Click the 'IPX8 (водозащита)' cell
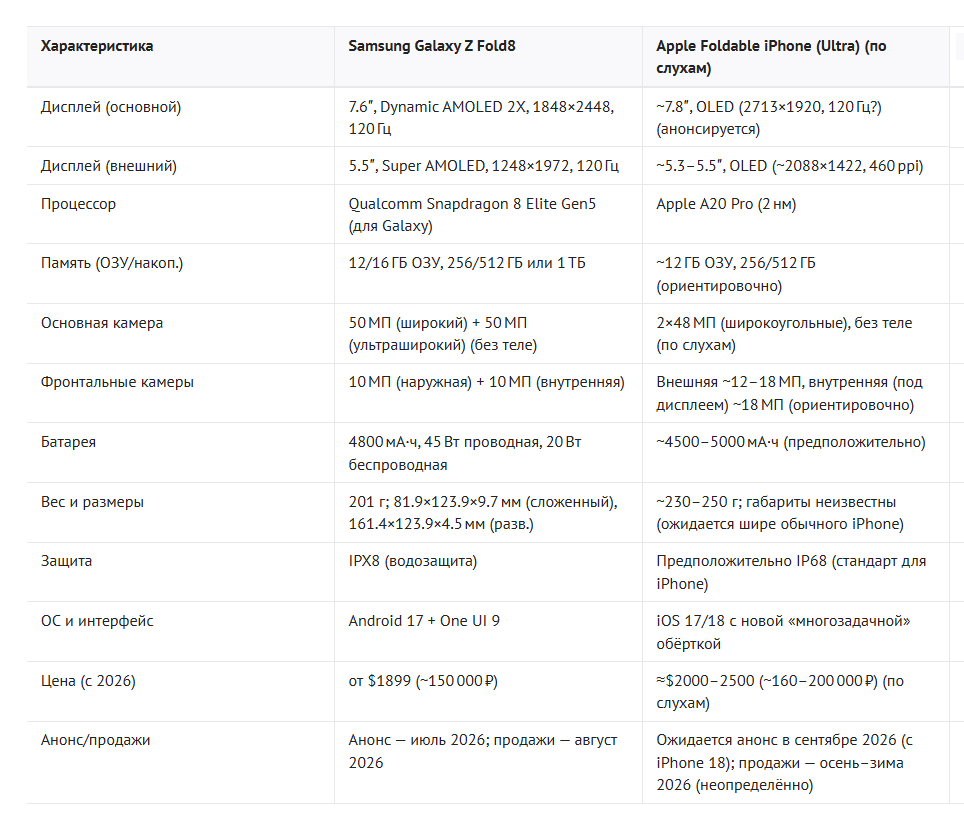Viewport: 964px width, 816px height. pos(413,561)
